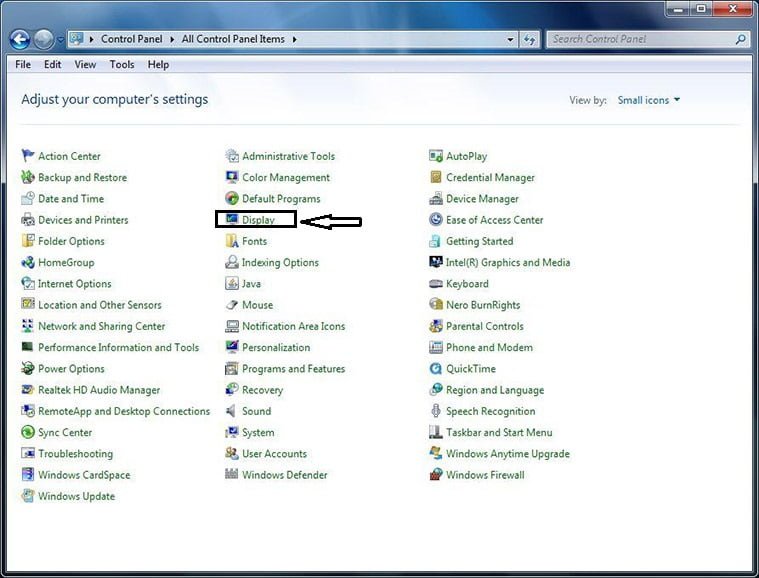Open the Tools menu
The height and width of the screenshot is (578, 759).
(121, 64)
